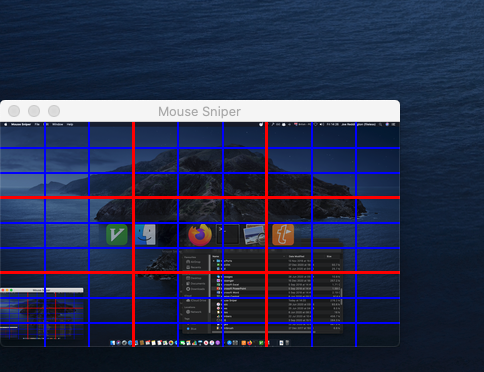Expand the first folder's disclosure triangle in Finder list
The width and height of the screenshot is (484, 372).
(214, 261)
